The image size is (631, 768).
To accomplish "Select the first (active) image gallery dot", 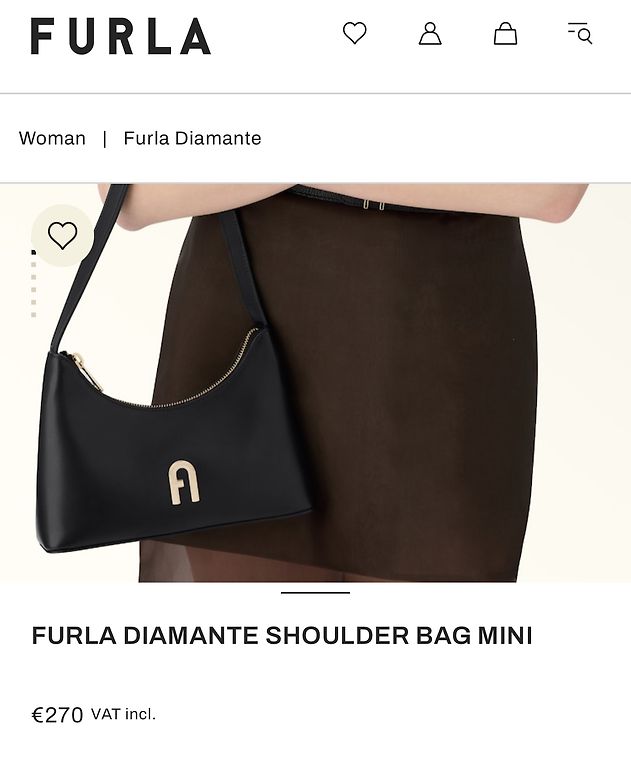I will [x=33, y=252].
